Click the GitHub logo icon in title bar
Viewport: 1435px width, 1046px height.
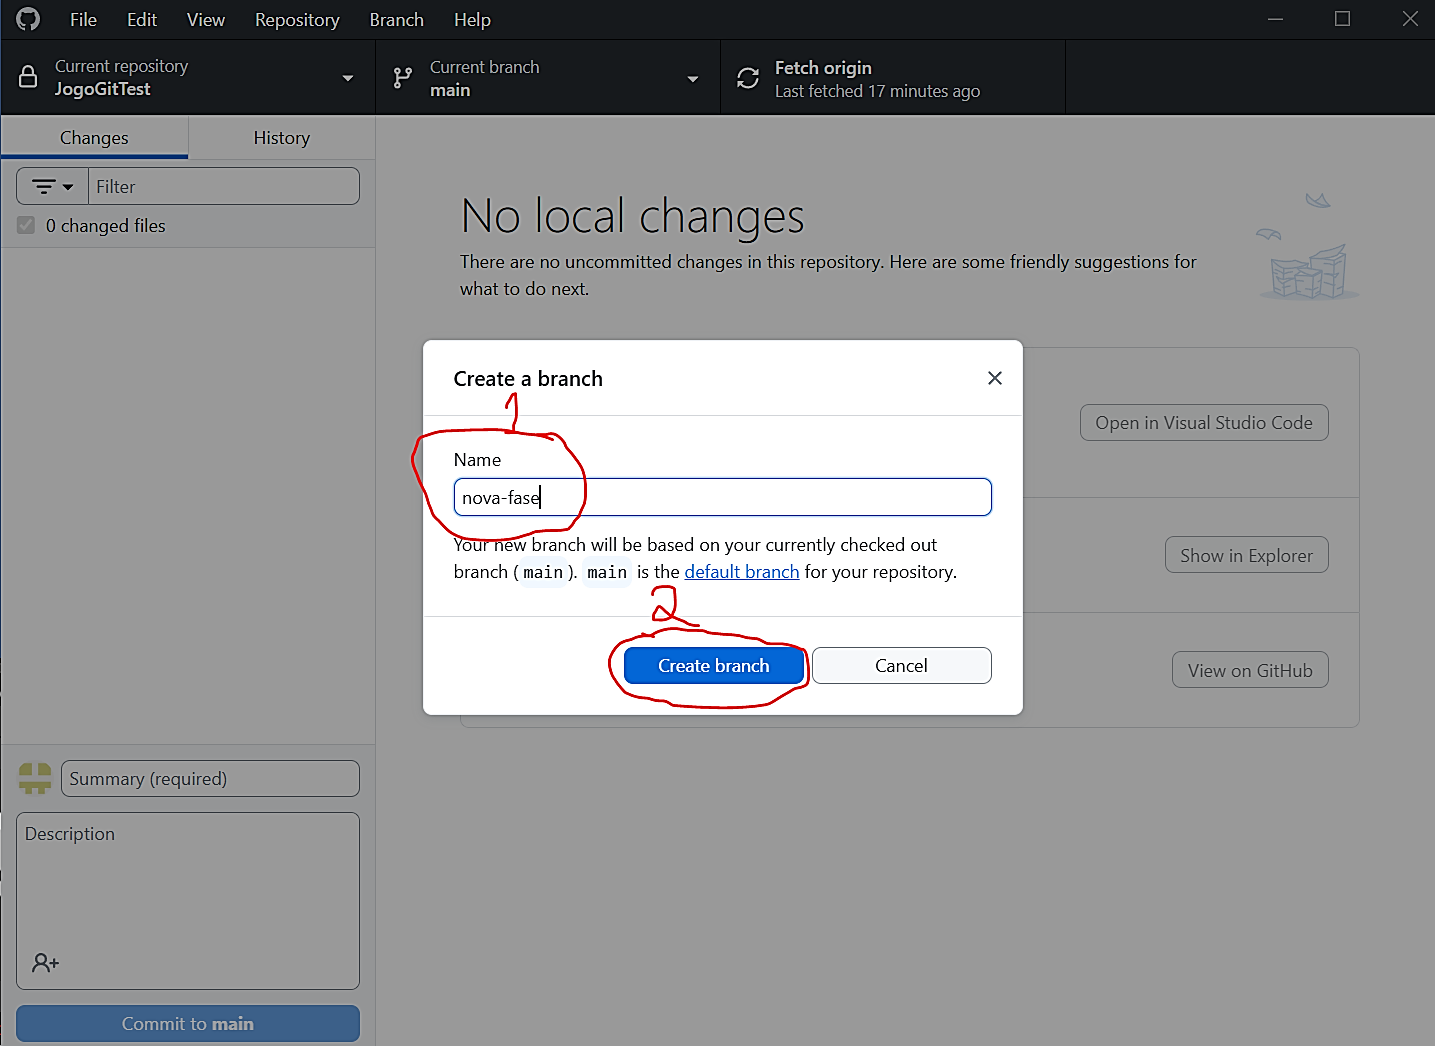pos(28,19)
